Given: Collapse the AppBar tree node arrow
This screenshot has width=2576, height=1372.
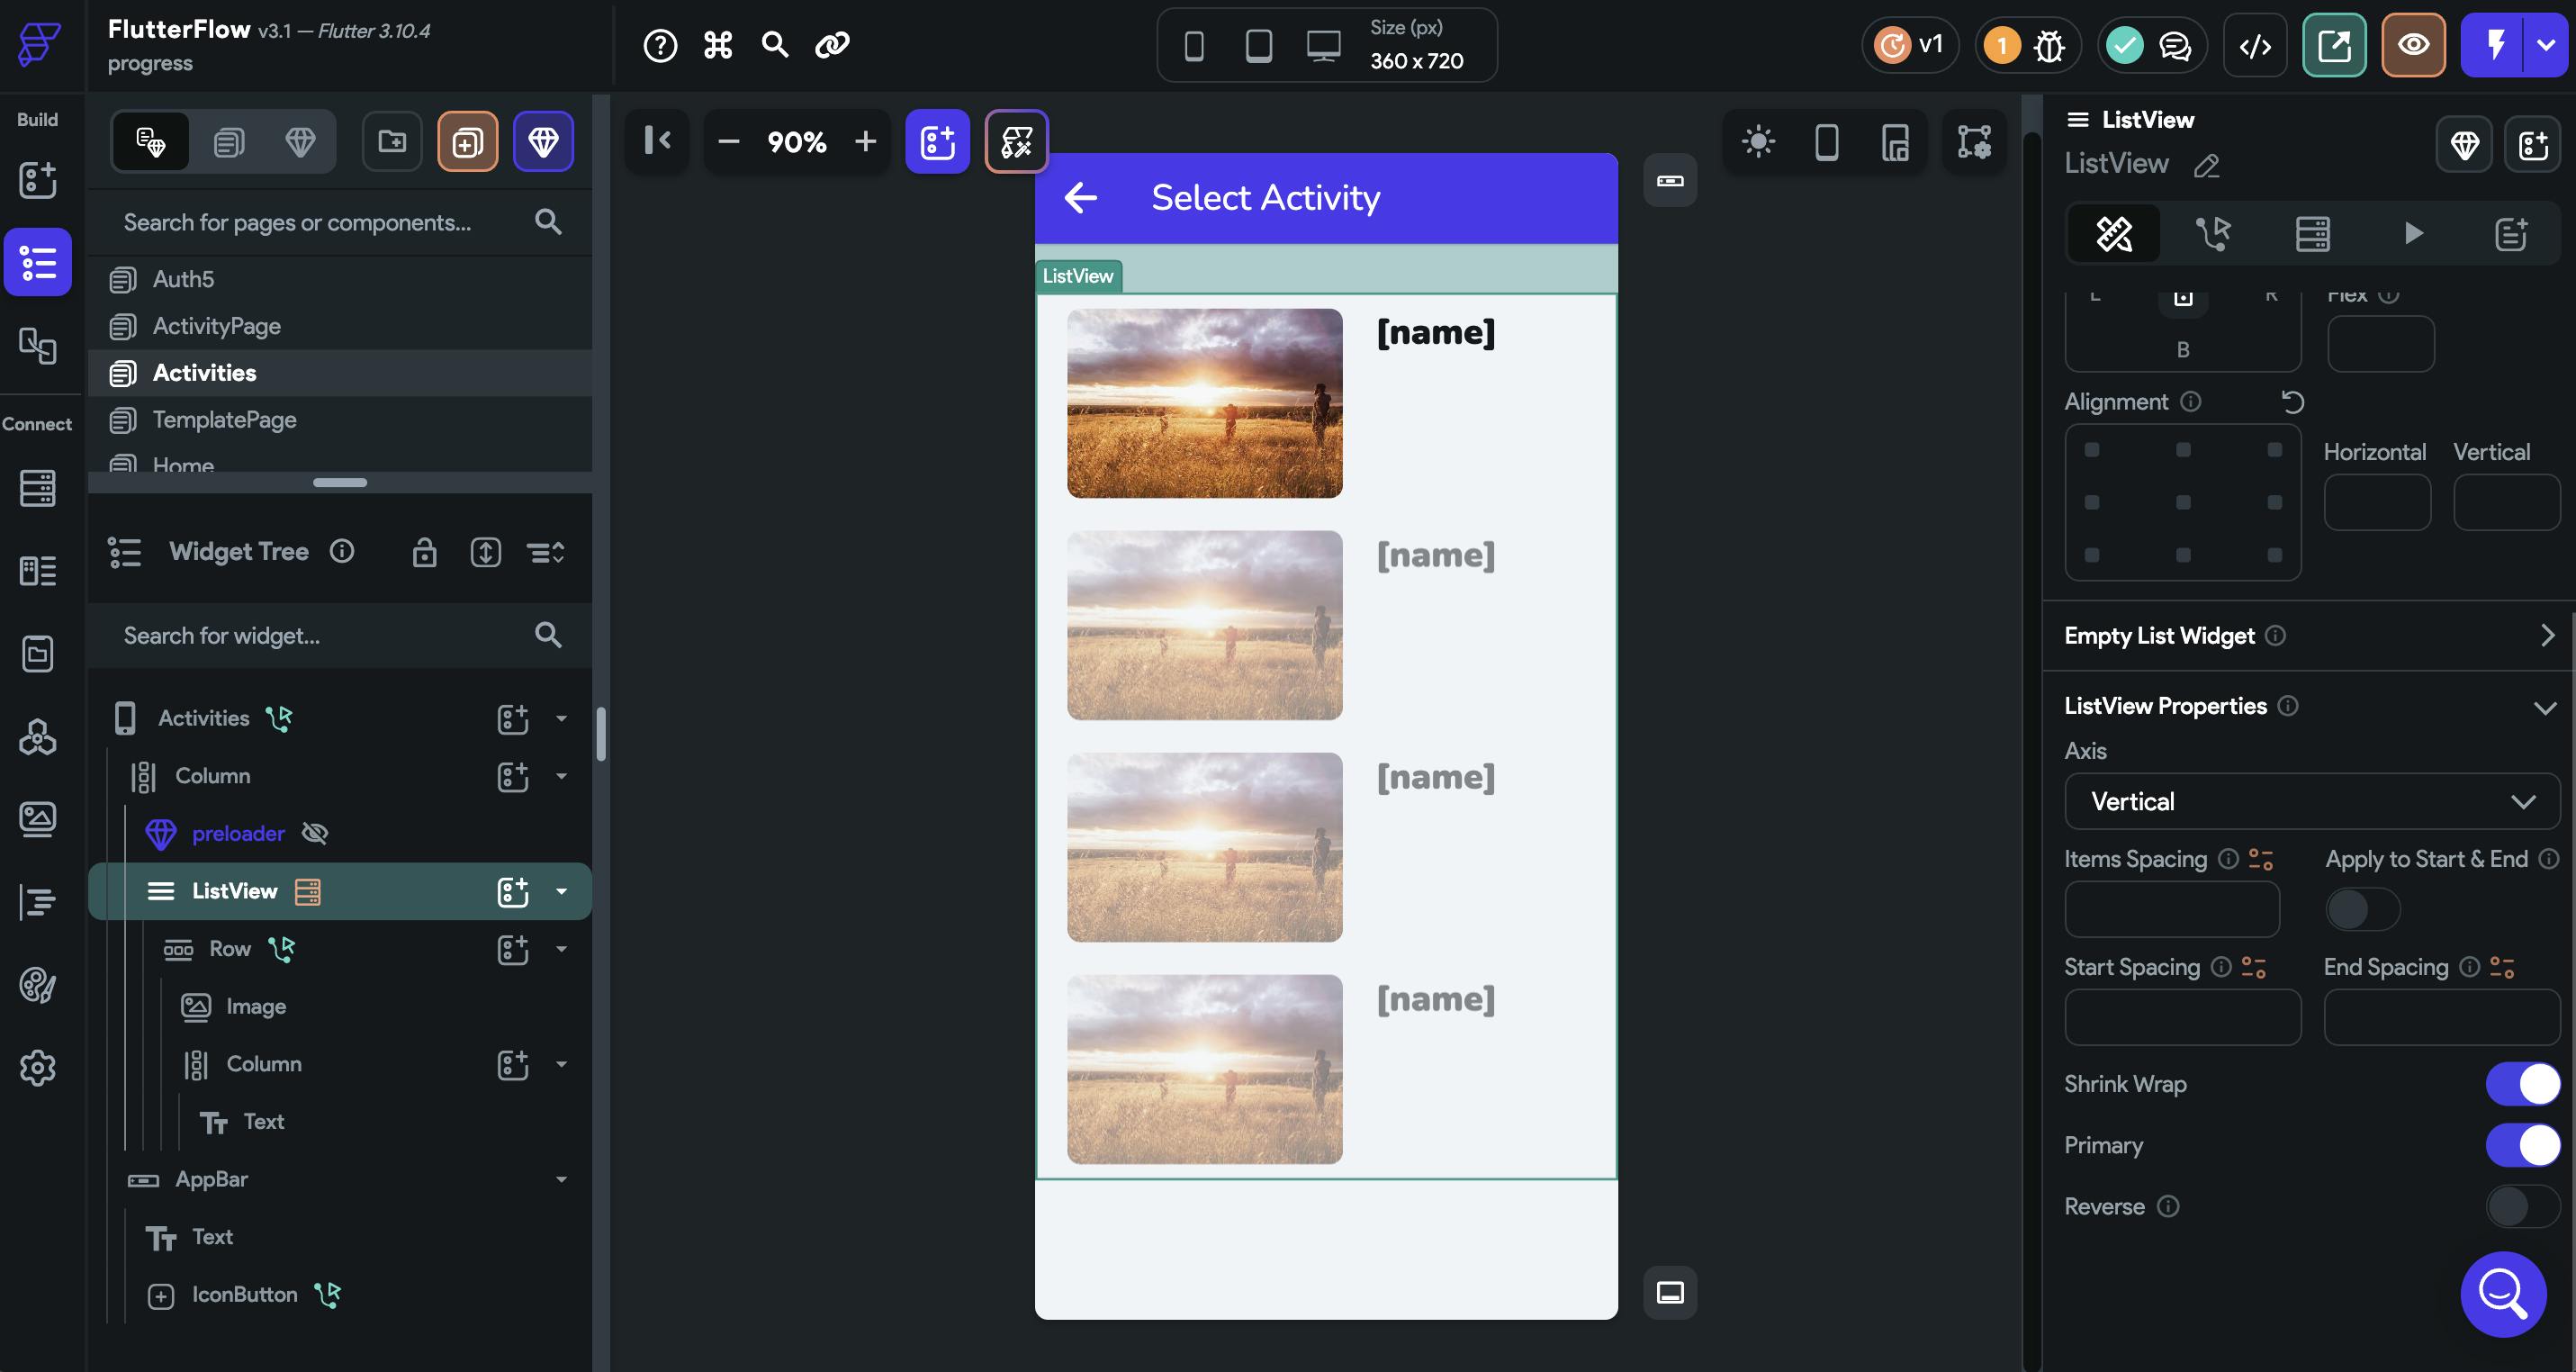Looking at the screenshot, I should [561, 1180].
